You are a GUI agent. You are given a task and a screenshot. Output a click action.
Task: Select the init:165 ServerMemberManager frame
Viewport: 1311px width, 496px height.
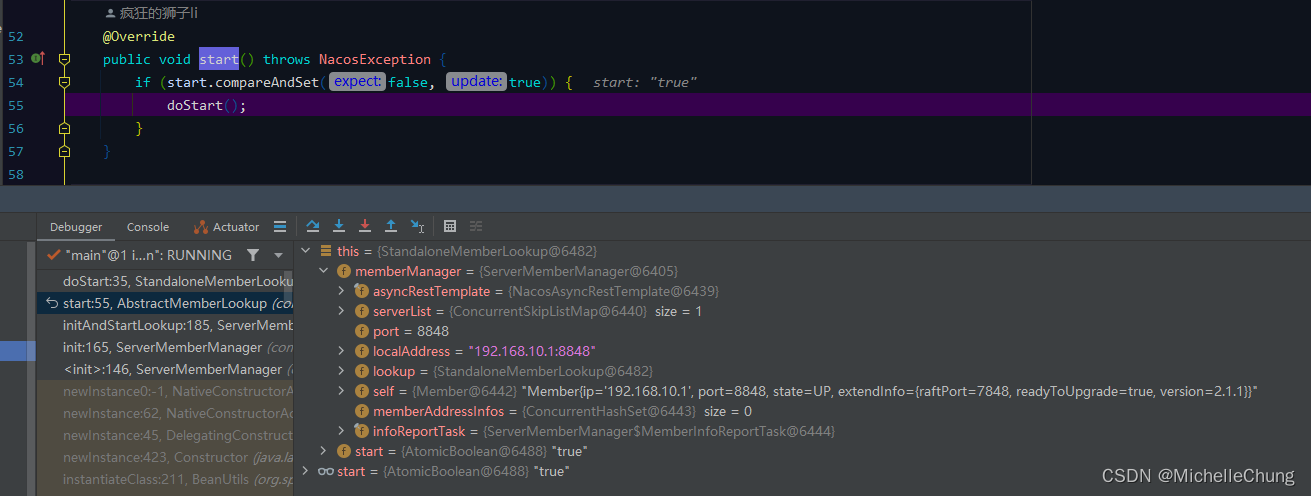166,347
